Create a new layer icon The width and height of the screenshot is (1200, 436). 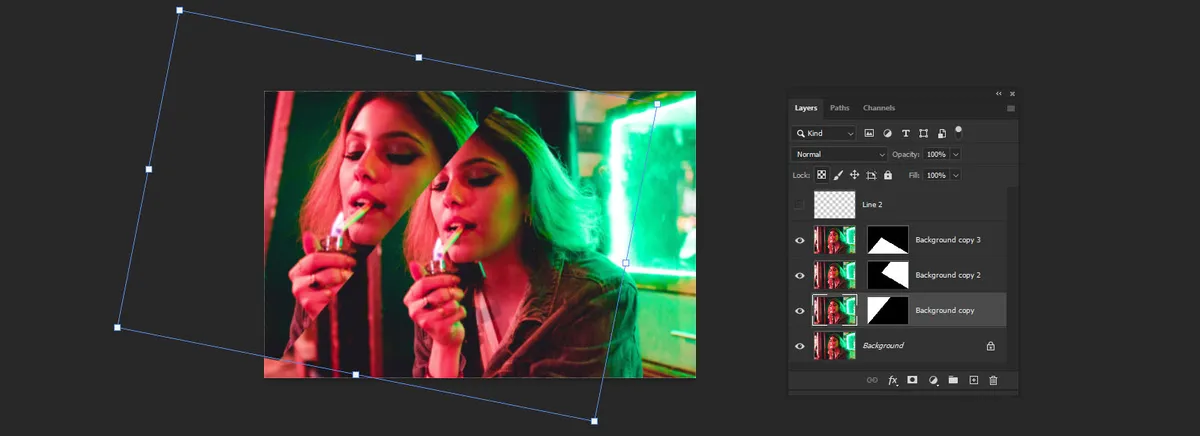[973, 380]
